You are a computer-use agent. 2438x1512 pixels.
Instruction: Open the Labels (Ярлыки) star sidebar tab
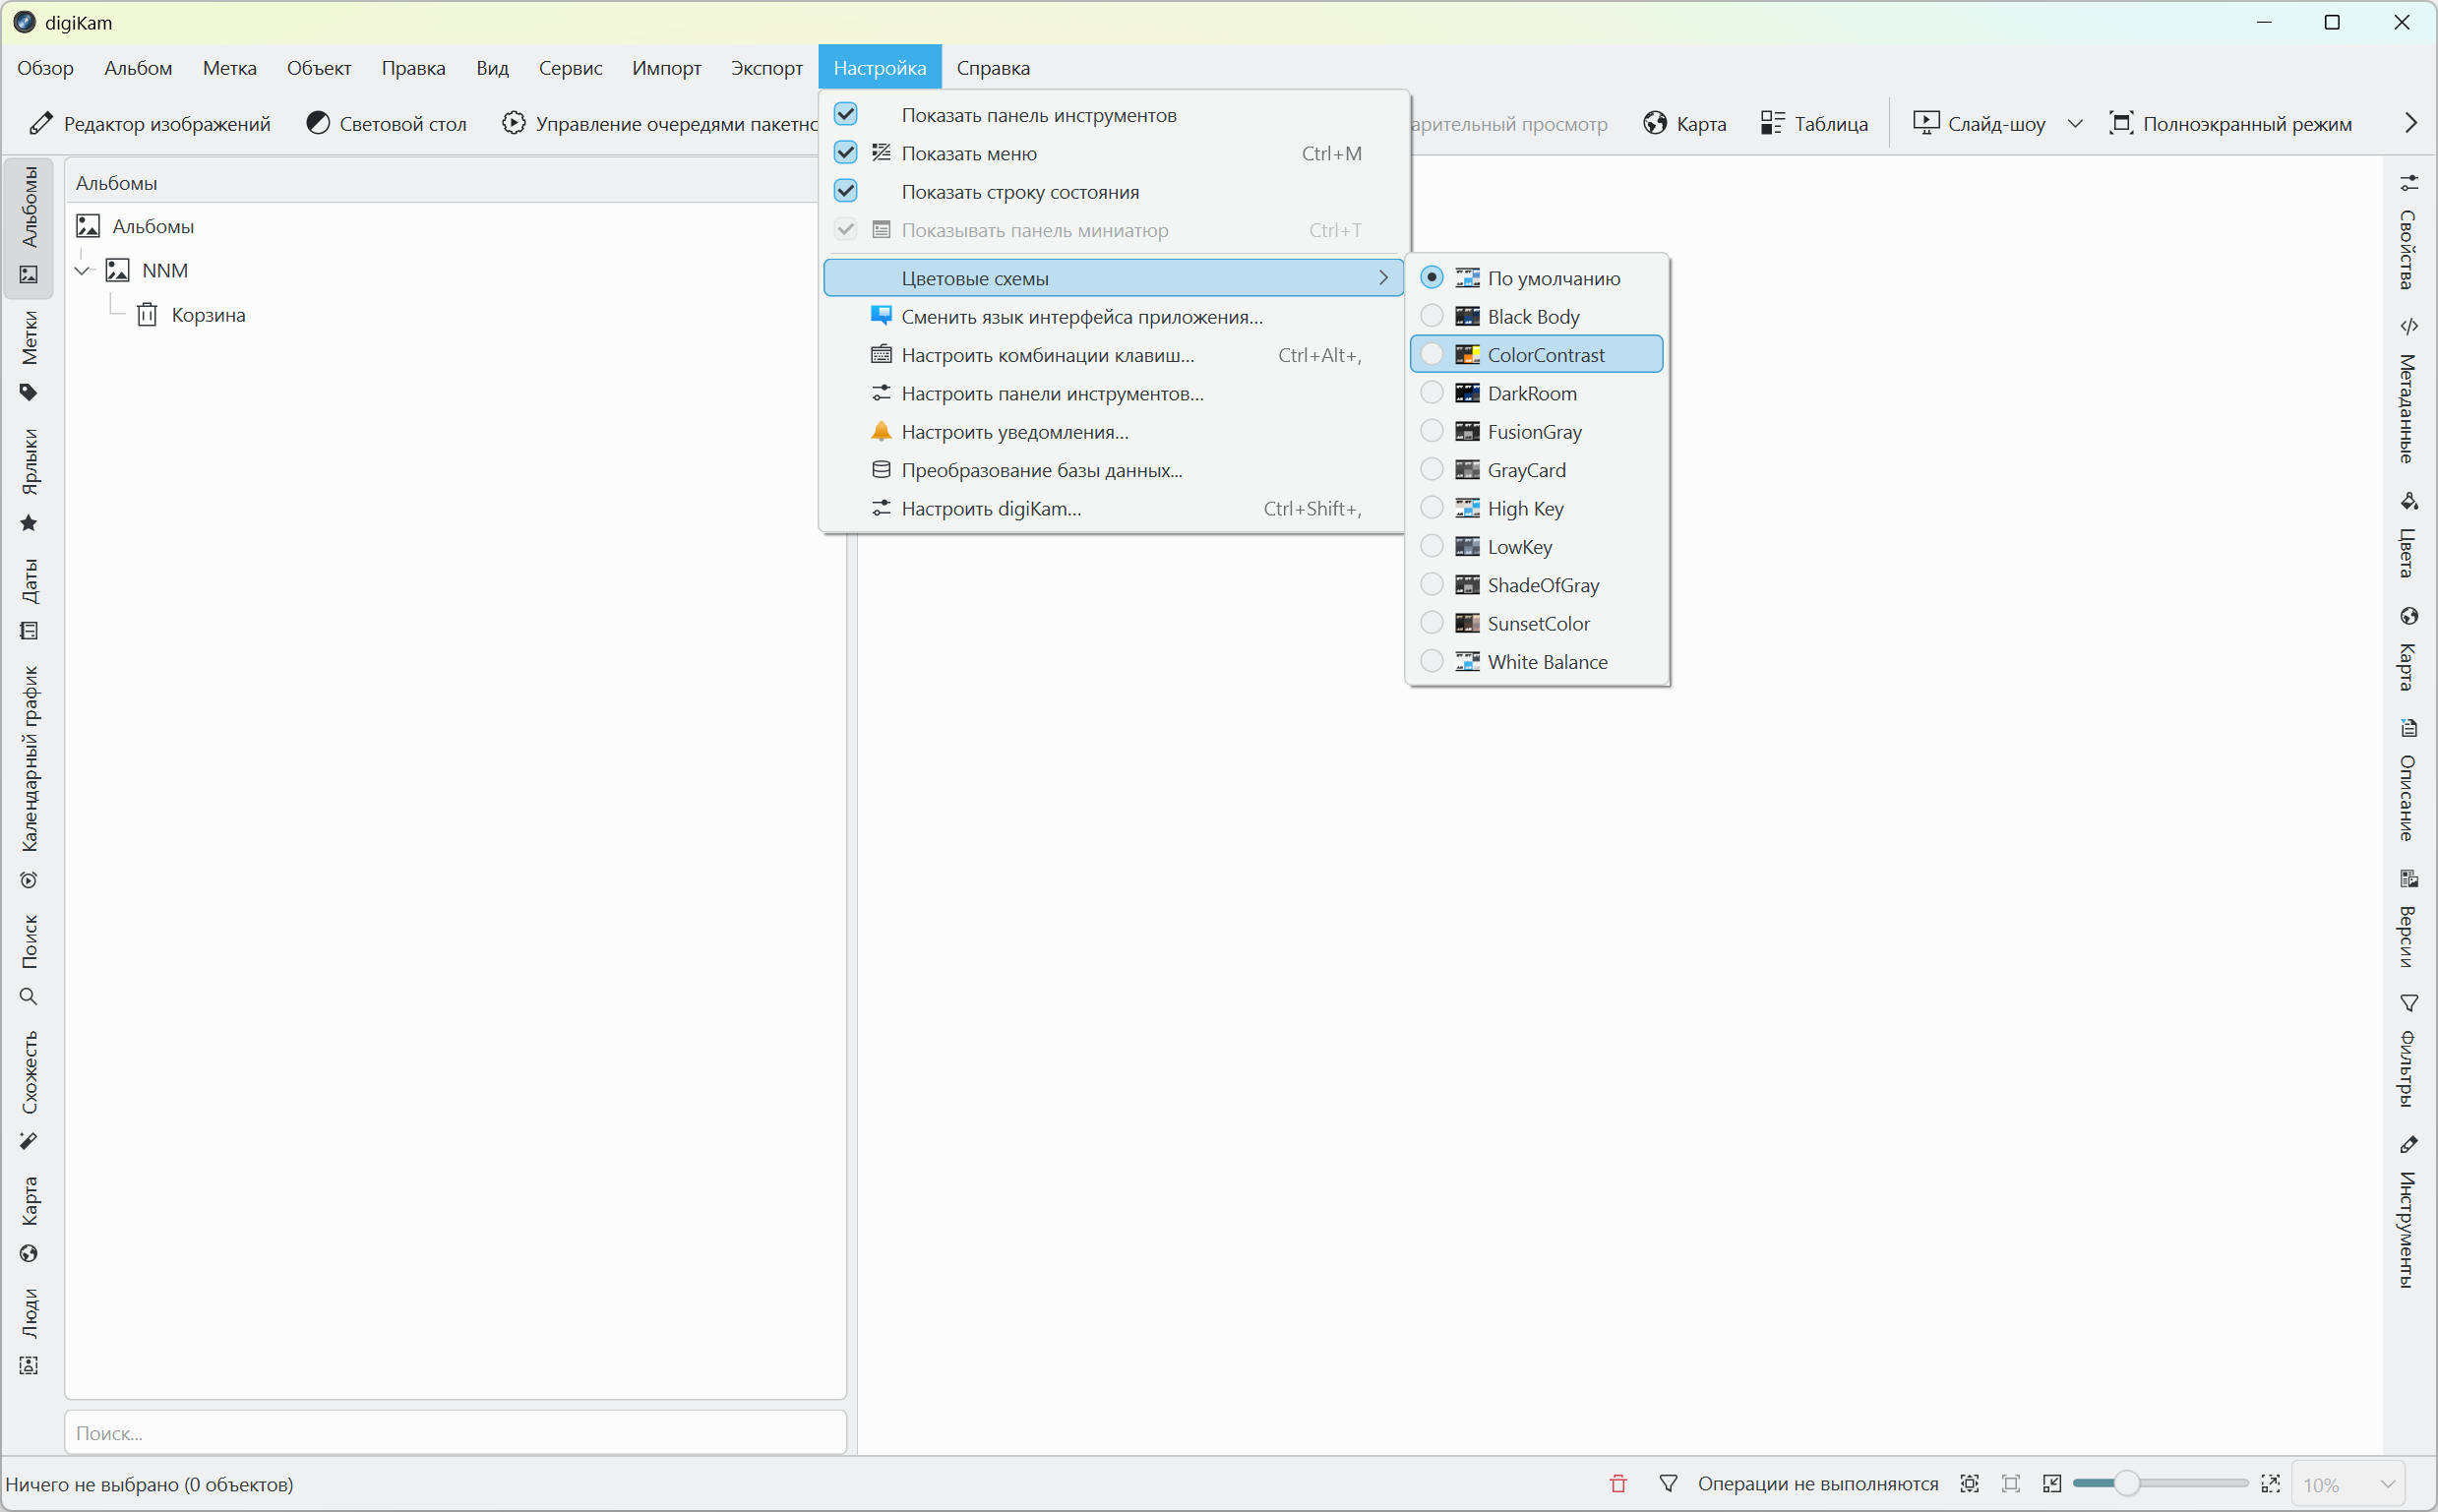coord(29,481)
